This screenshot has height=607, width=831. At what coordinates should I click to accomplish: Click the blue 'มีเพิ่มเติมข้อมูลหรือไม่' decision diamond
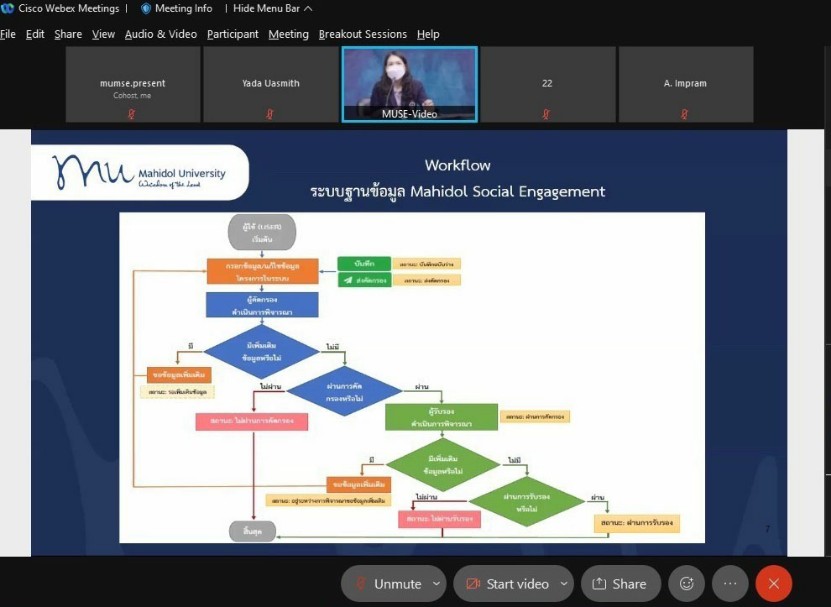coord(261,351)
